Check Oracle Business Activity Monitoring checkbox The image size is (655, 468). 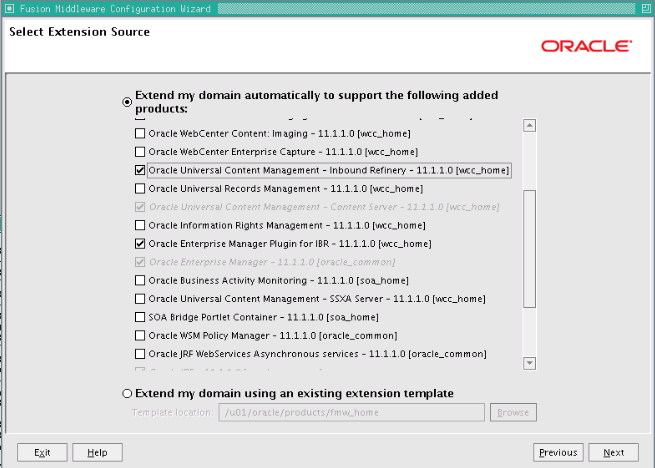pyautogui.click(x=140, y=280)
